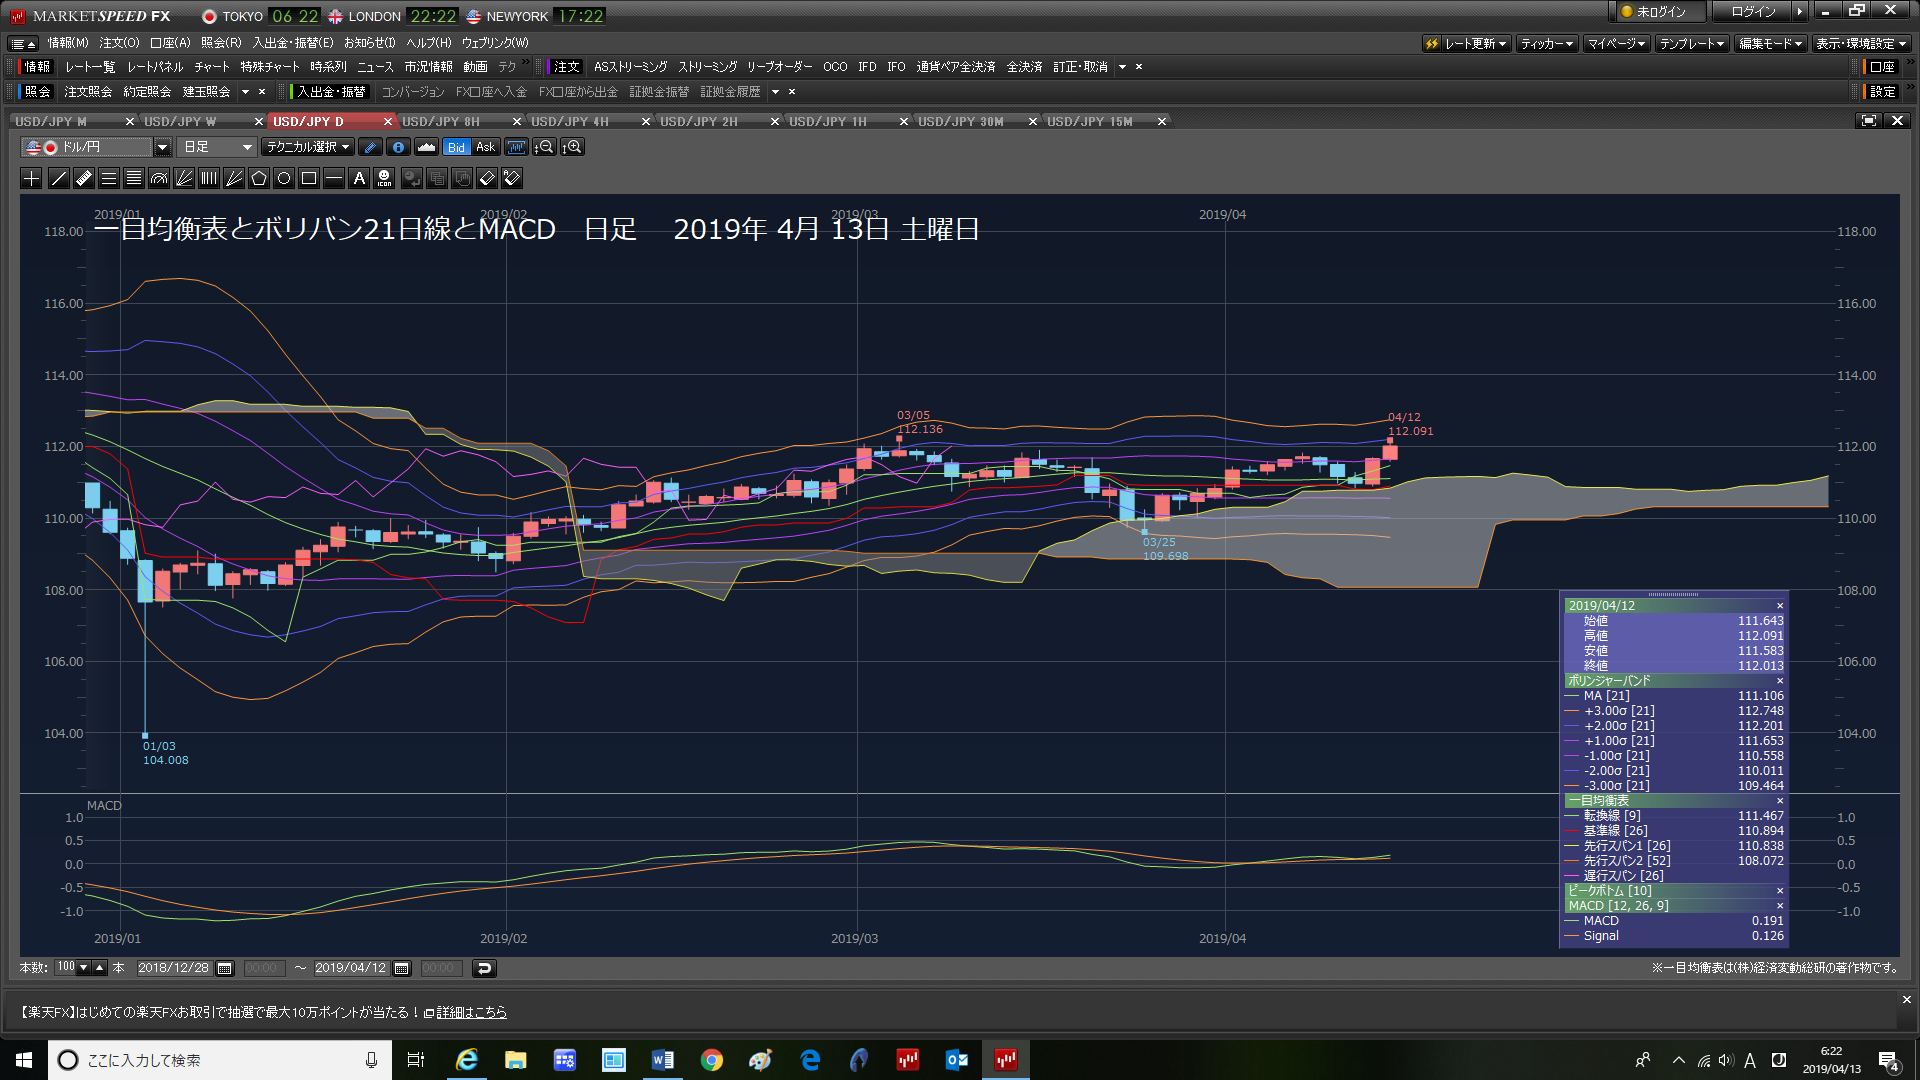The height and width of the screenshot is (1080, 1920).
Task: Open the 注文(O) menu
Action: click(x=119, y=43)
